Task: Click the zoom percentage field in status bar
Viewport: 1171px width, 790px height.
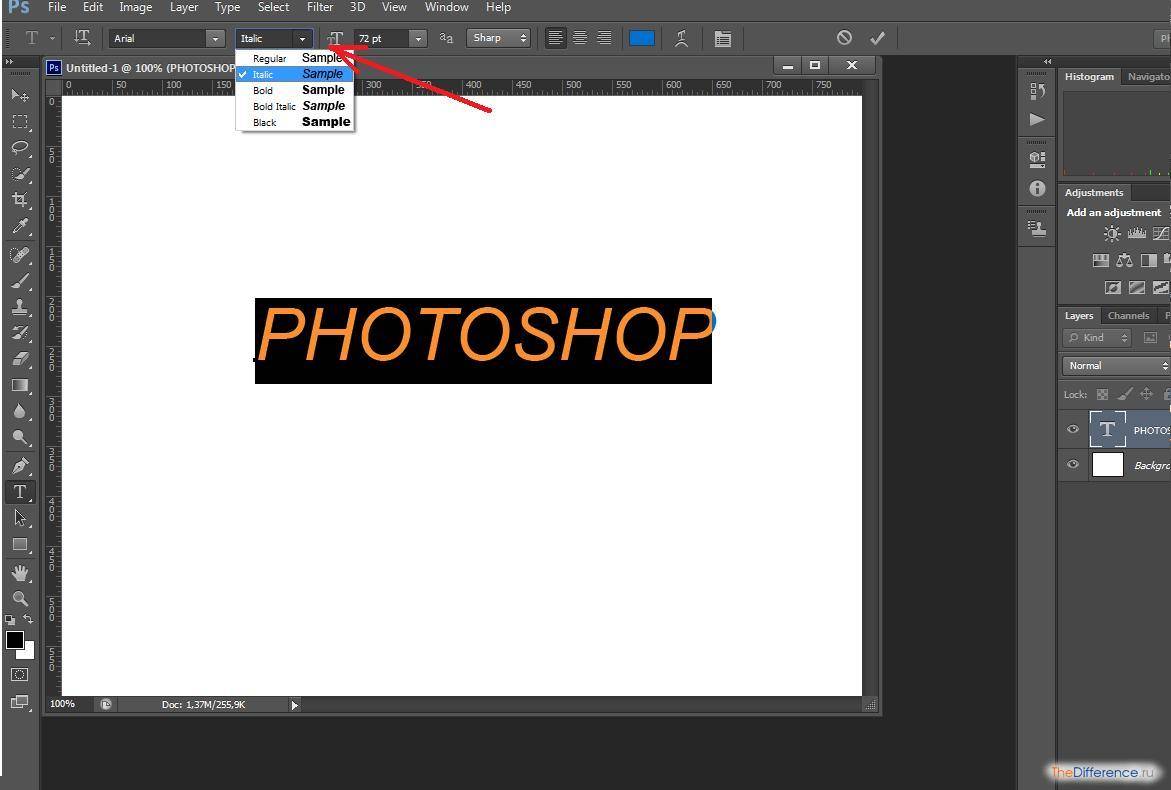Action: point(63,704)
